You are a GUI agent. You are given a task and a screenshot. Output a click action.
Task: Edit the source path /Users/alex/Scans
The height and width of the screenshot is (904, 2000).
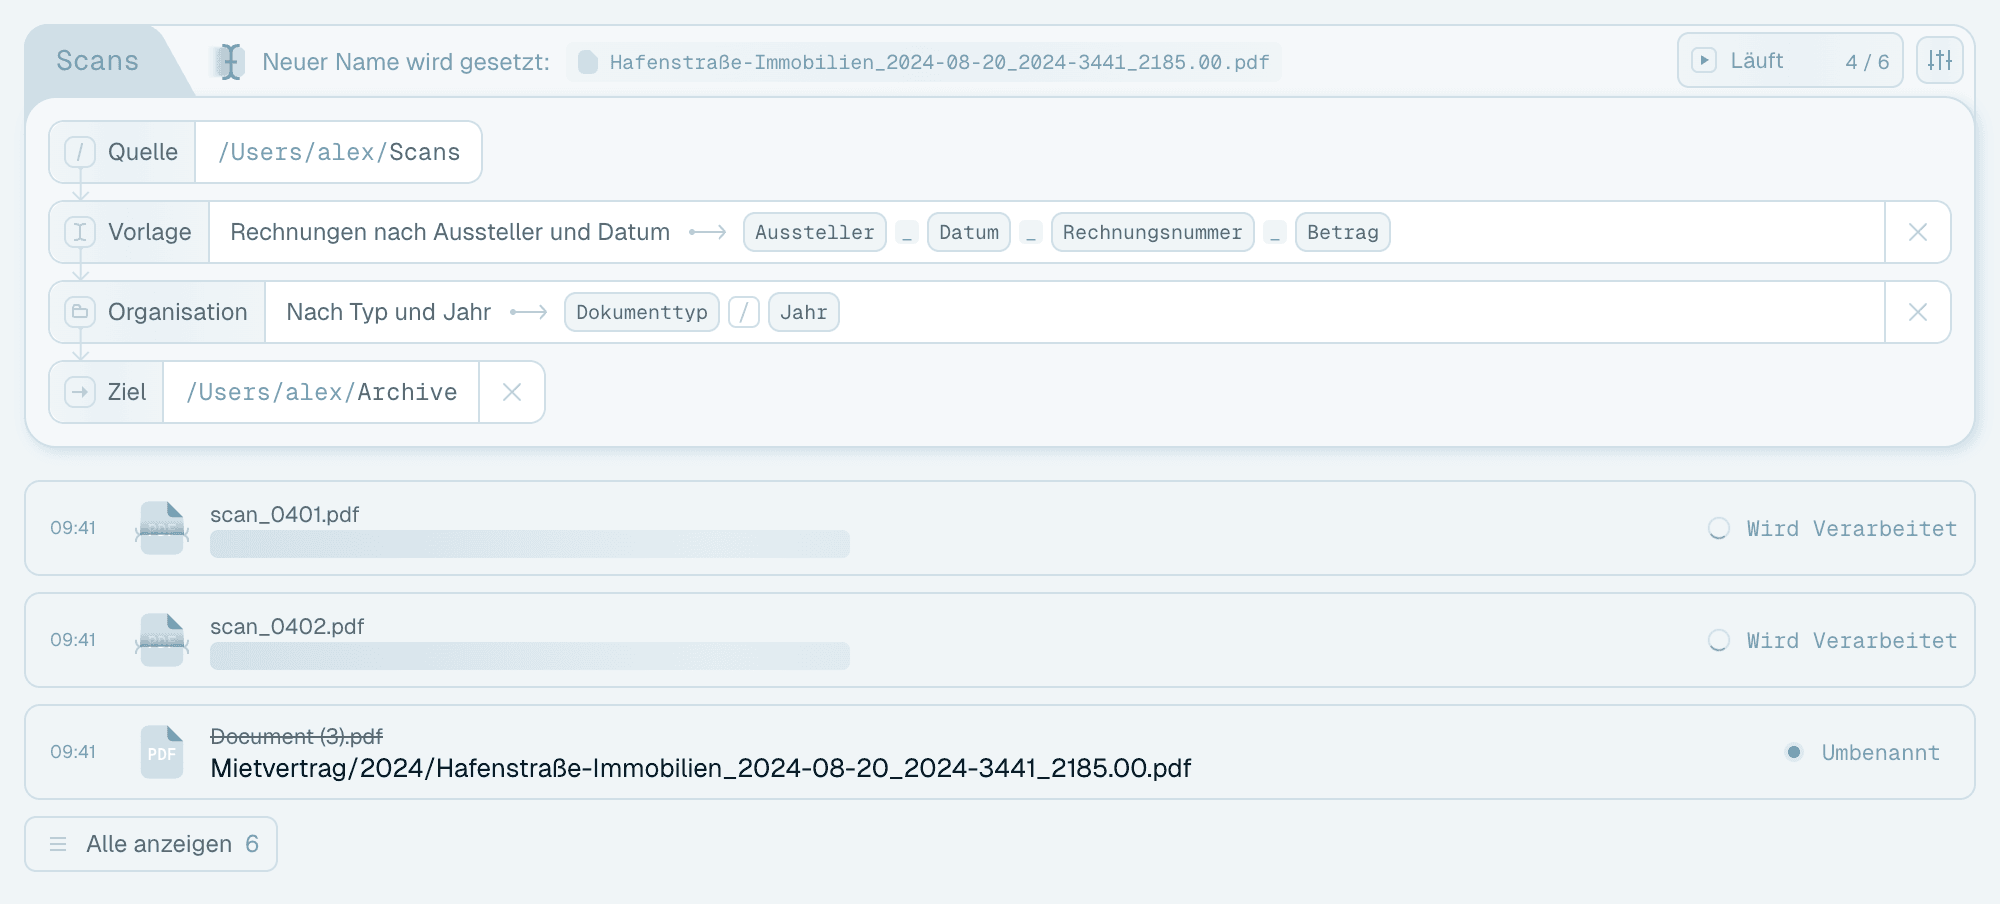339,152
